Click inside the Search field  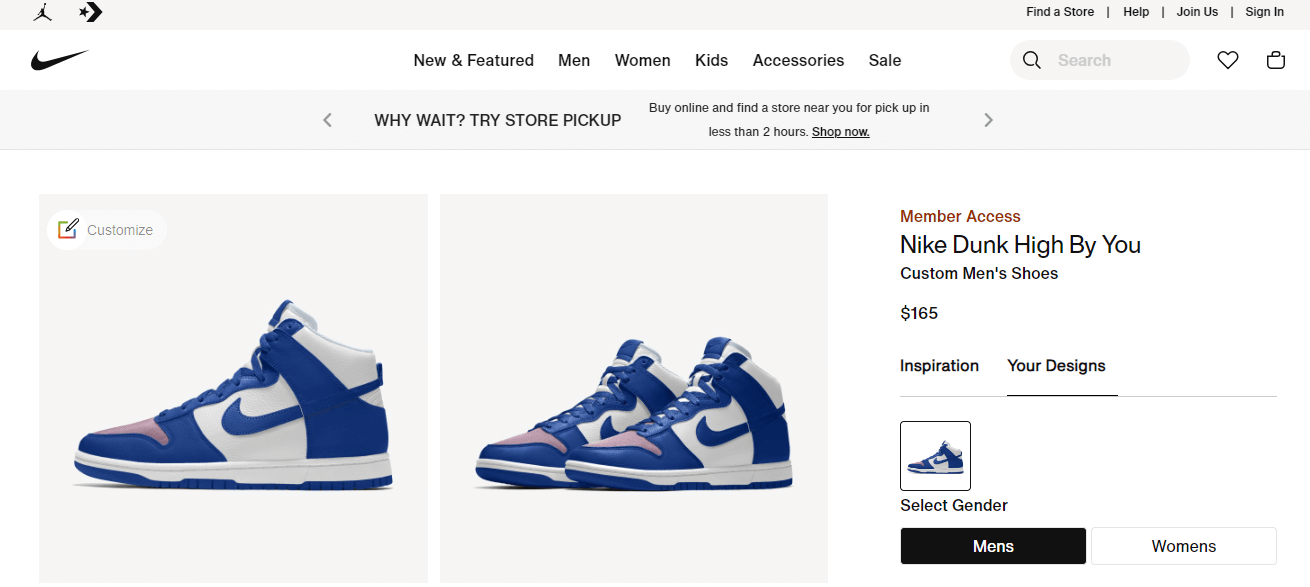(1100, 60)
